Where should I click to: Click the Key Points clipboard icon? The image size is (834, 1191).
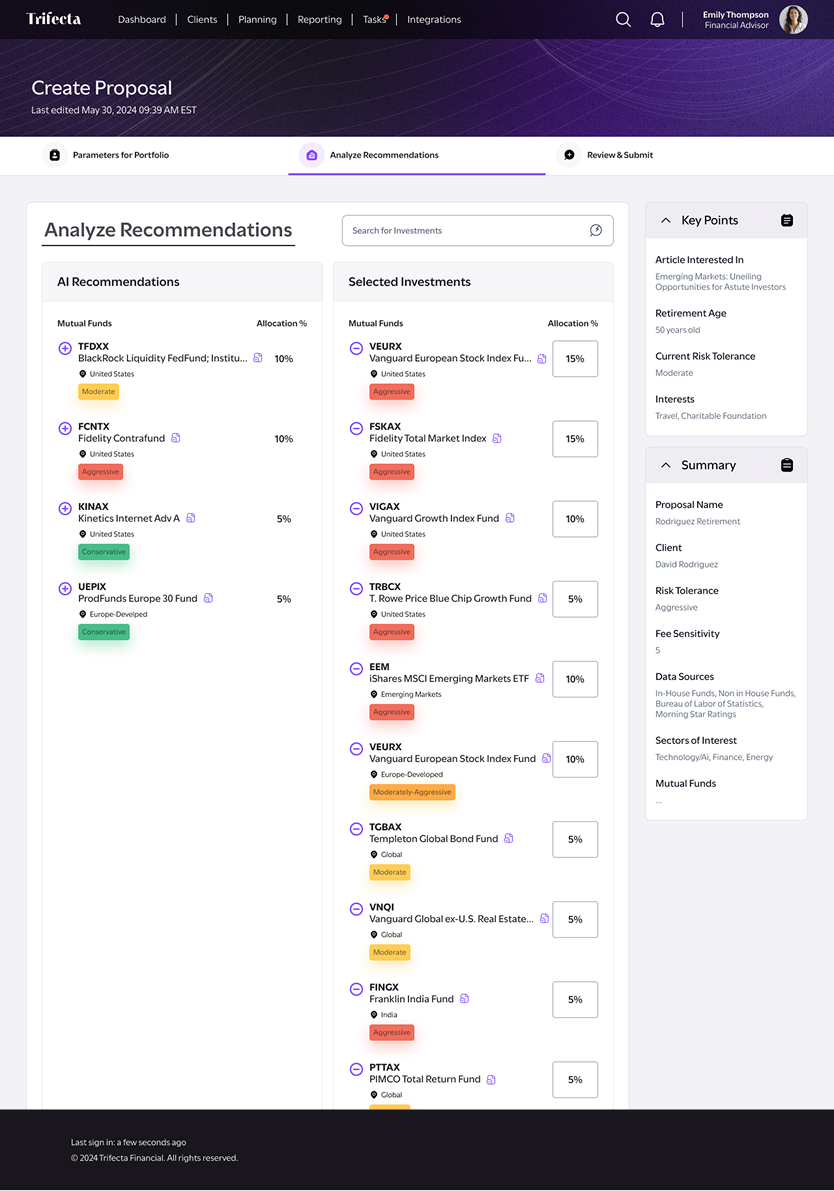point(787,220)
